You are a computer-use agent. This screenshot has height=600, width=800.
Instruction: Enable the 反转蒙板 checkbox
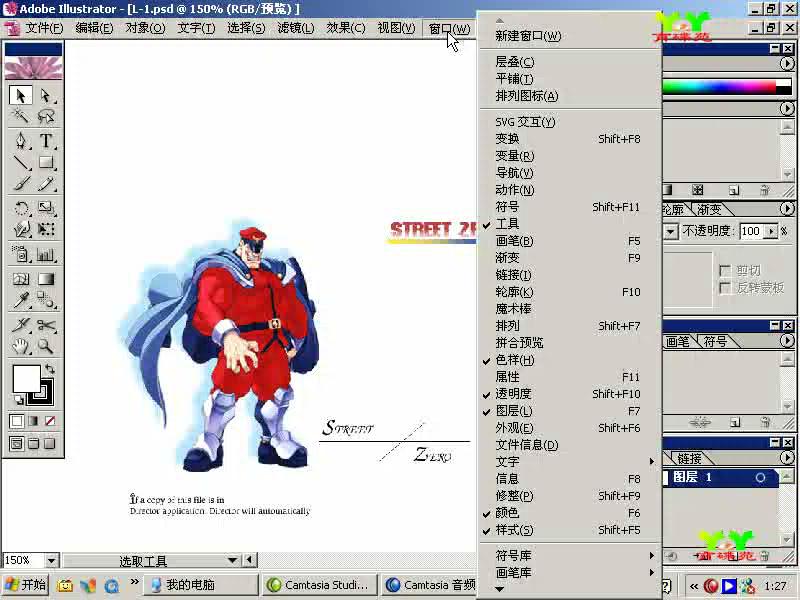pyautogui.click(x=724, y=288)
